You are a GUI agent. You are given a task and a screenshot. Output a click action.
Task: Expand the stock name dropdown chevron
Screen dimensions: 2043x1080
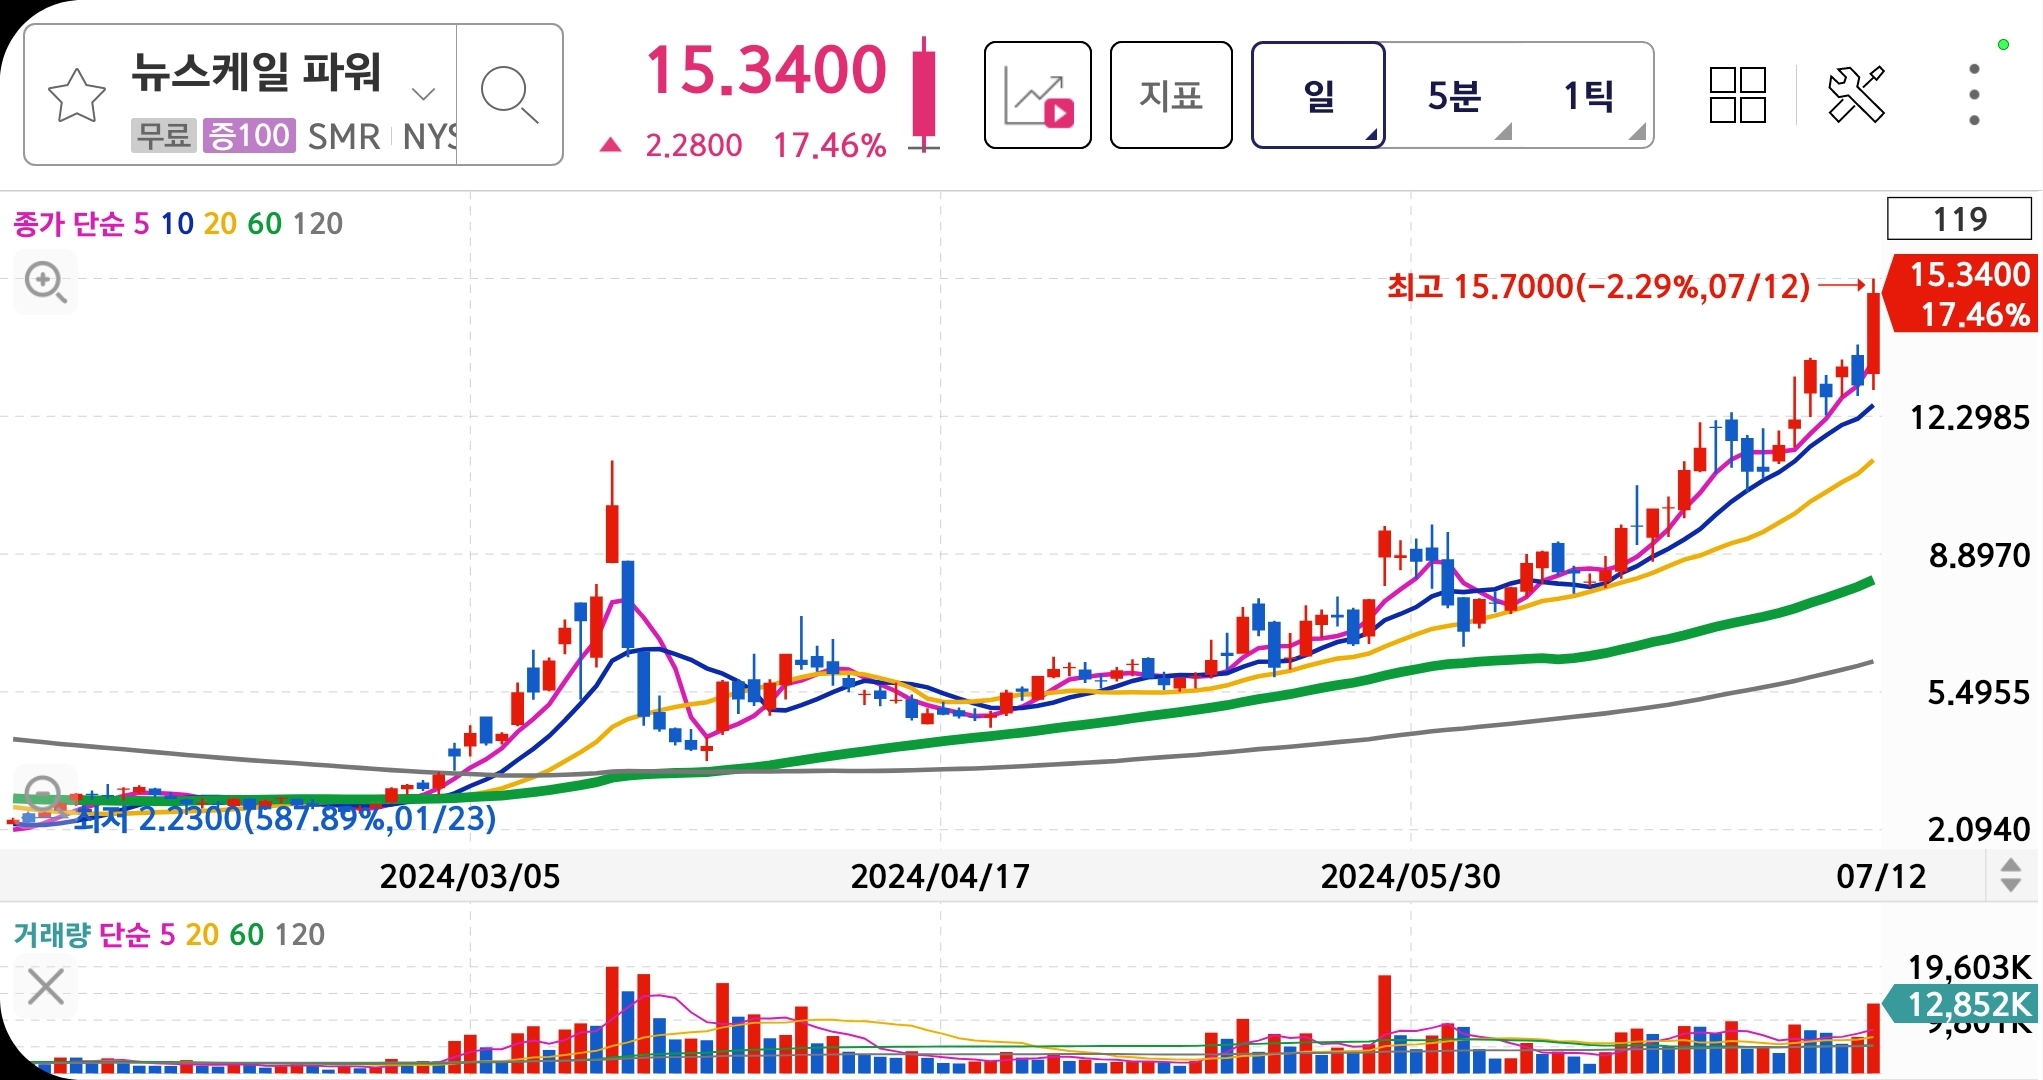pos(423,95)
